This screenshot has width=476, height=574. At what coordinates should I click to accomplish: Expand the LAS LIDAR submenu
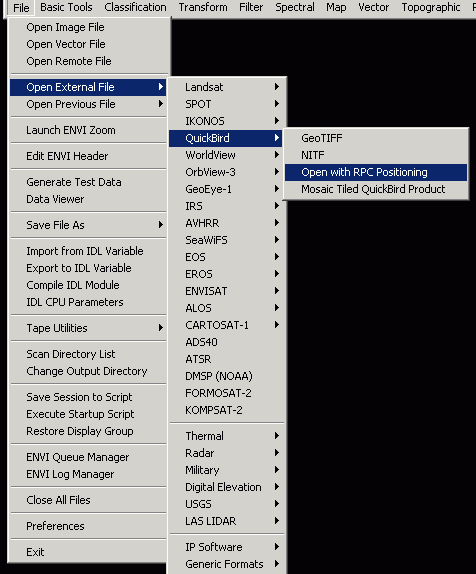[x=226, y=521]
